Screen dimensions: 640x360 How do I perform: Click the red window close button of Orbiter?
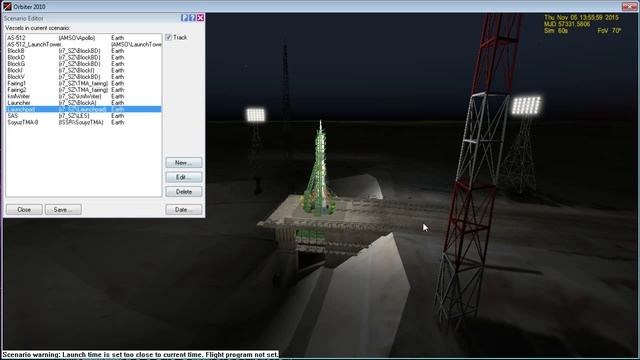[629, 6]
